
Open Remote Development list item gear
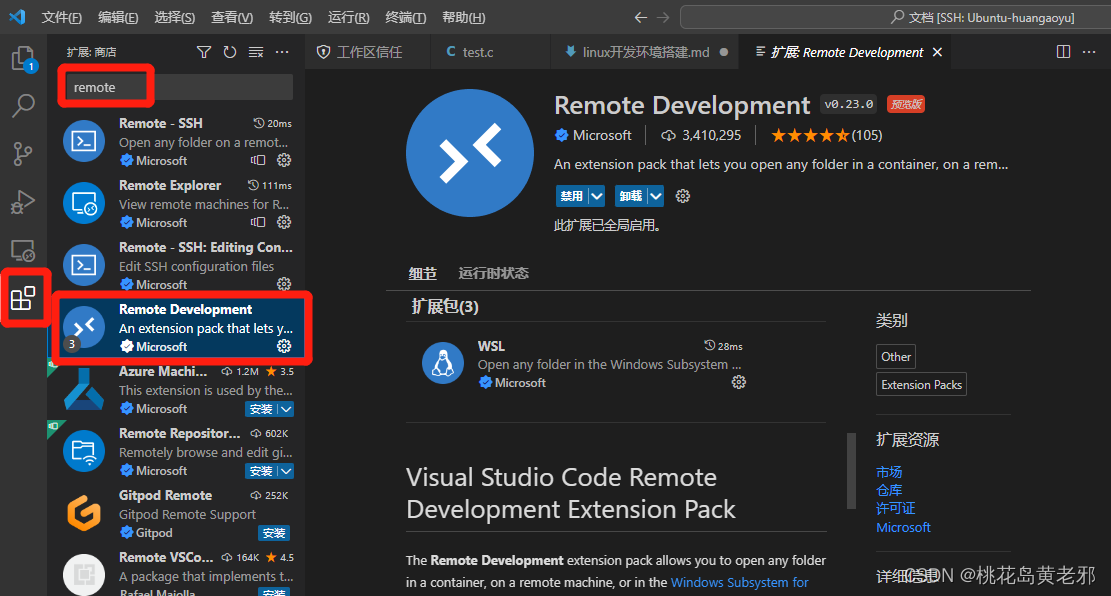[x=284, y=346]
